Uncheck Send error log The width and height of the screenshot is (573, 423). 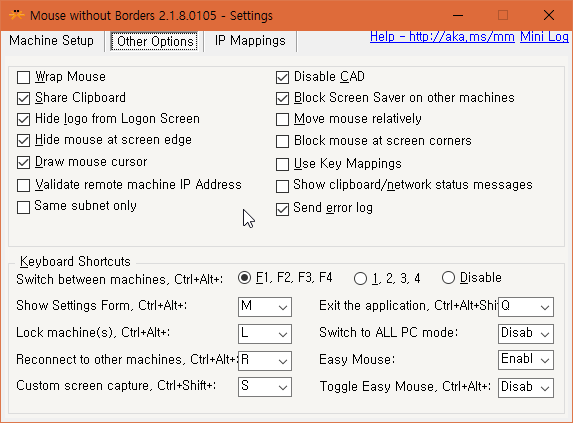pos(282,209)
